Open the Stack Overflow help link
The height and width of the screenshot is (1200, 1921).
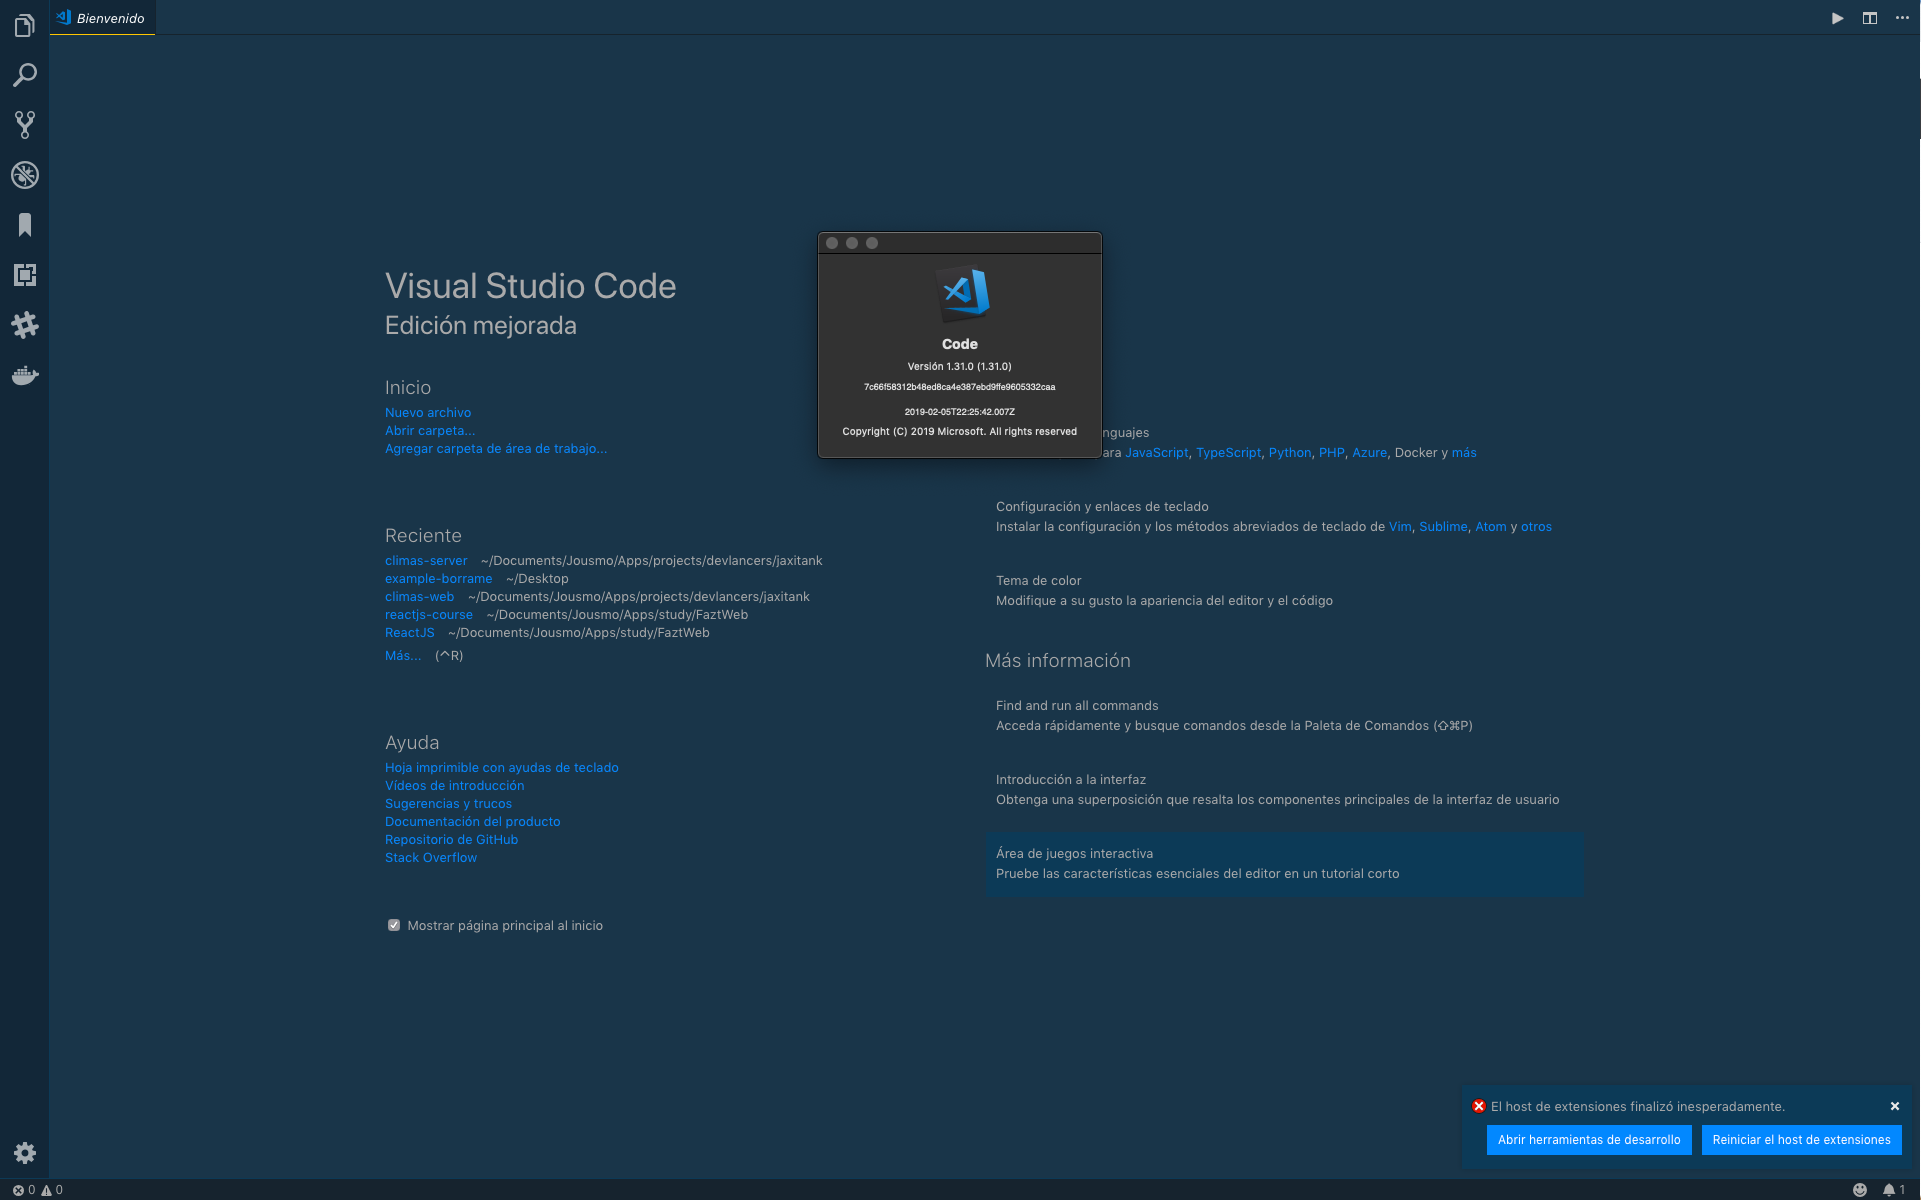coord(431,857)
